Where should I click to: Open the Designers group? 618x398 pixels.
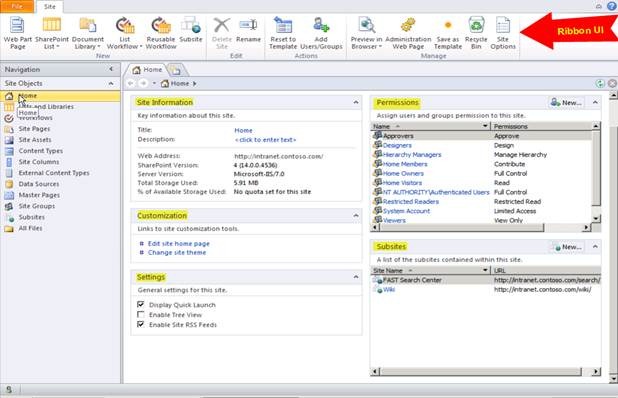pos(397,145)
